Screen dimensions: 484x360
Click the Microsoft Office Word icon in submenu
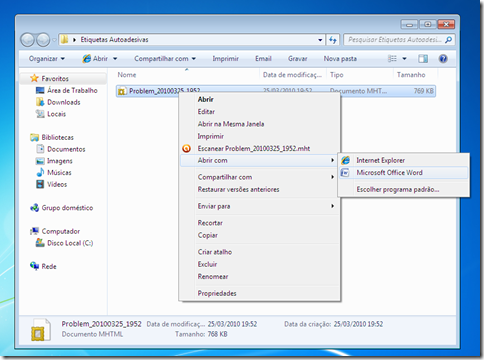pyautogui.click(x=345, y=173)
